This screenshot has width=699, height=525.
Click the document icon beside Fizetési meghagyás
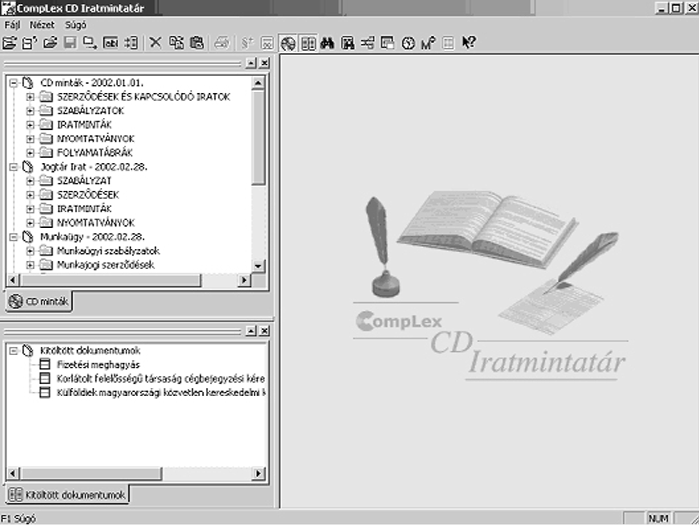click(x=45, y=365)
